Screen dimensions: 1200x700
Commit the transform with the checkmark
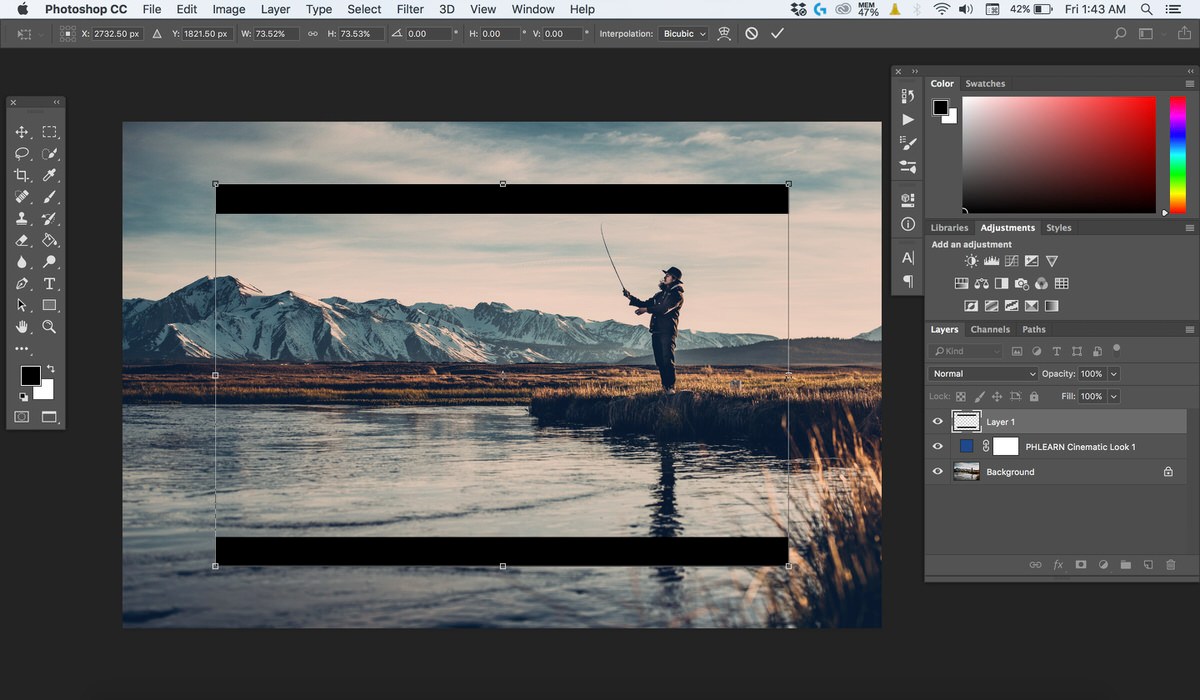777,33
